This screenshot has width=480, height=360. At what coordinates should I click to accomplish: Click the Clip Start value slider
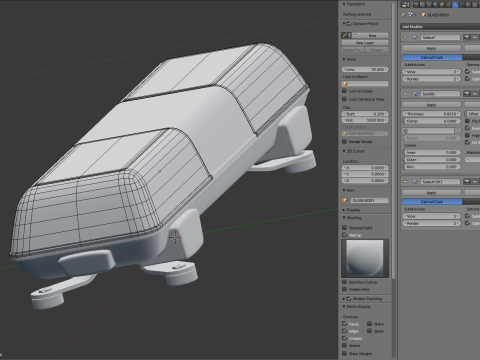365,114
